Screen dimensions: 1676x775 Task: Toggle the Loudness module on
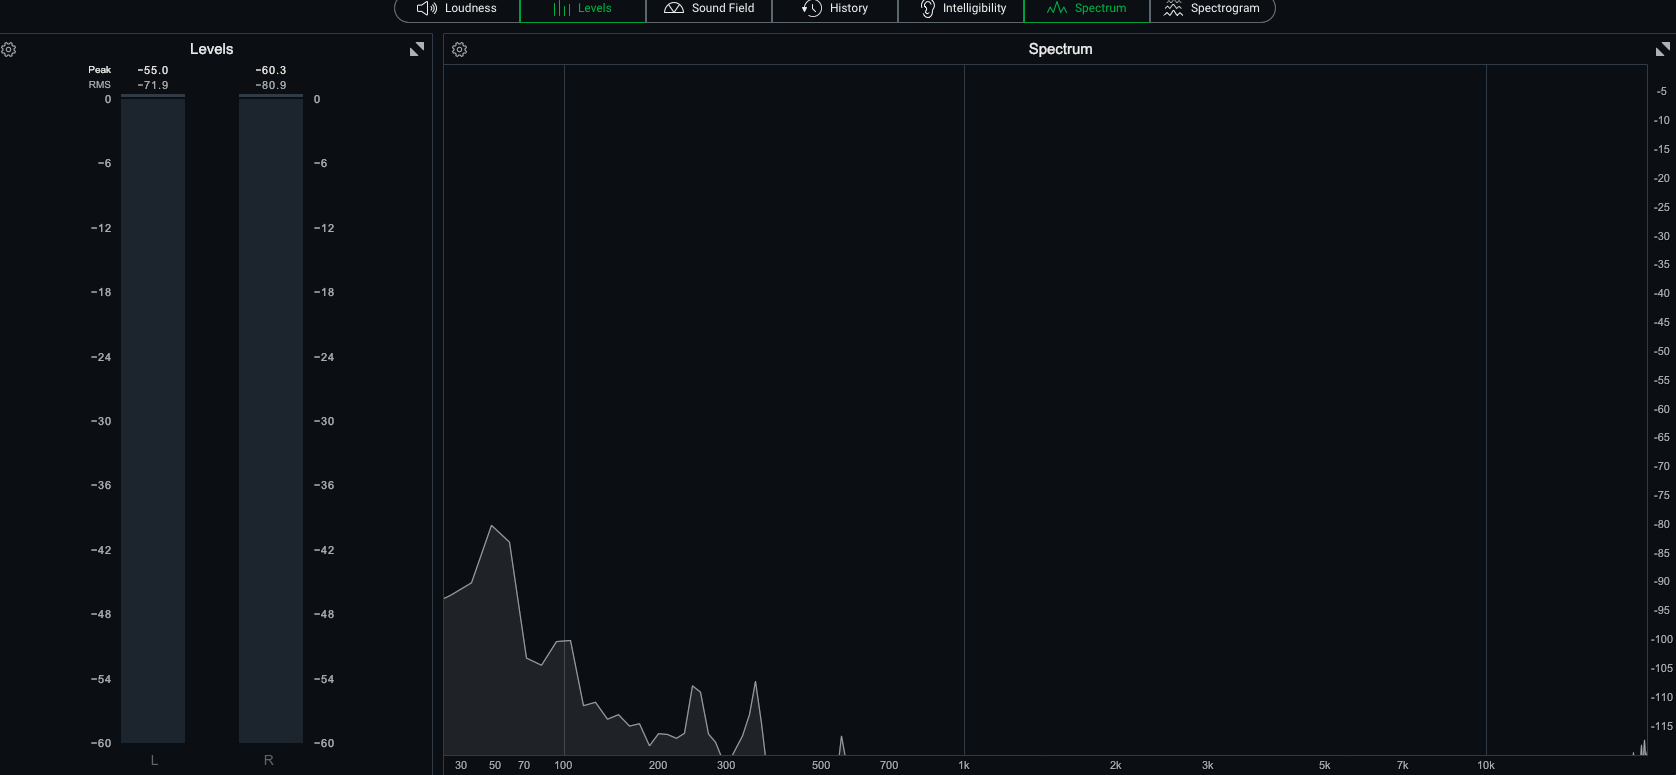coord(457,9)
